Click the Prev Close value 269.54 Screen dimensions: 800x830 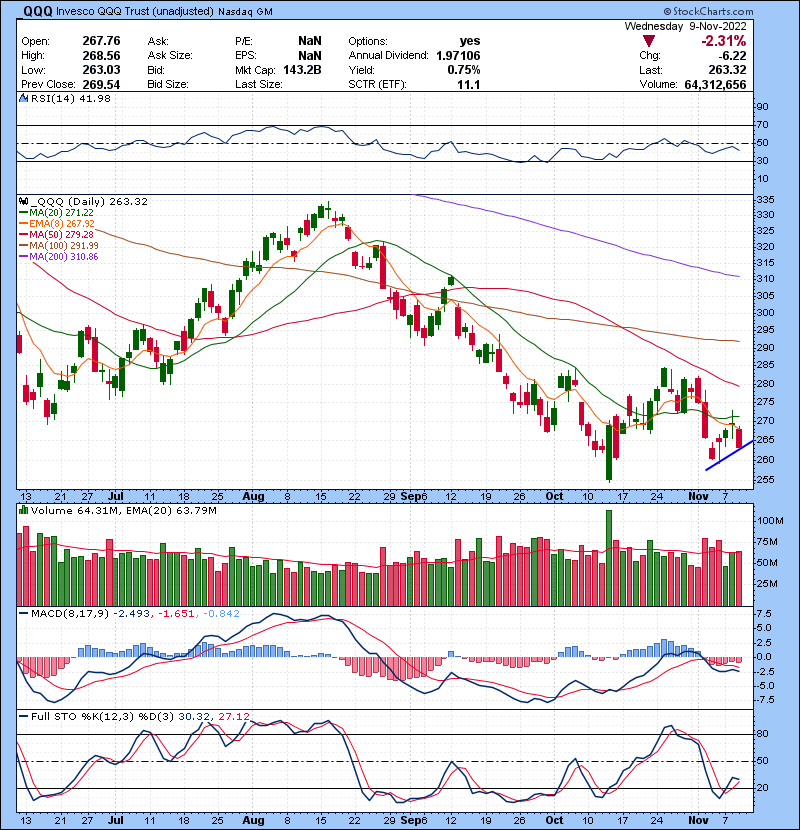[x=101, y=84]
